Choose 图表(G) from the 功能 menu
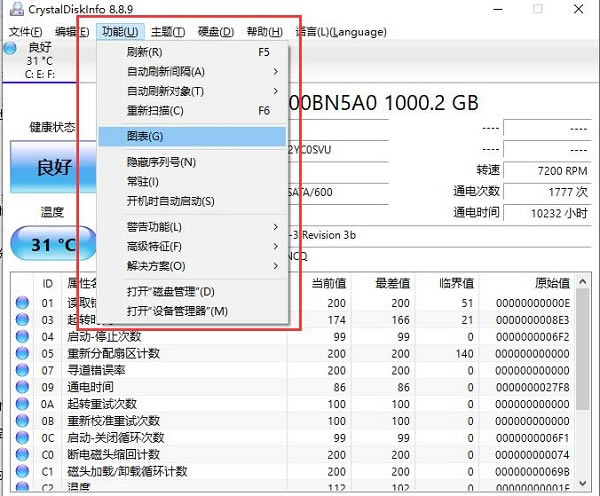Screen dimensions: 600x496 (x=145, y=136)
